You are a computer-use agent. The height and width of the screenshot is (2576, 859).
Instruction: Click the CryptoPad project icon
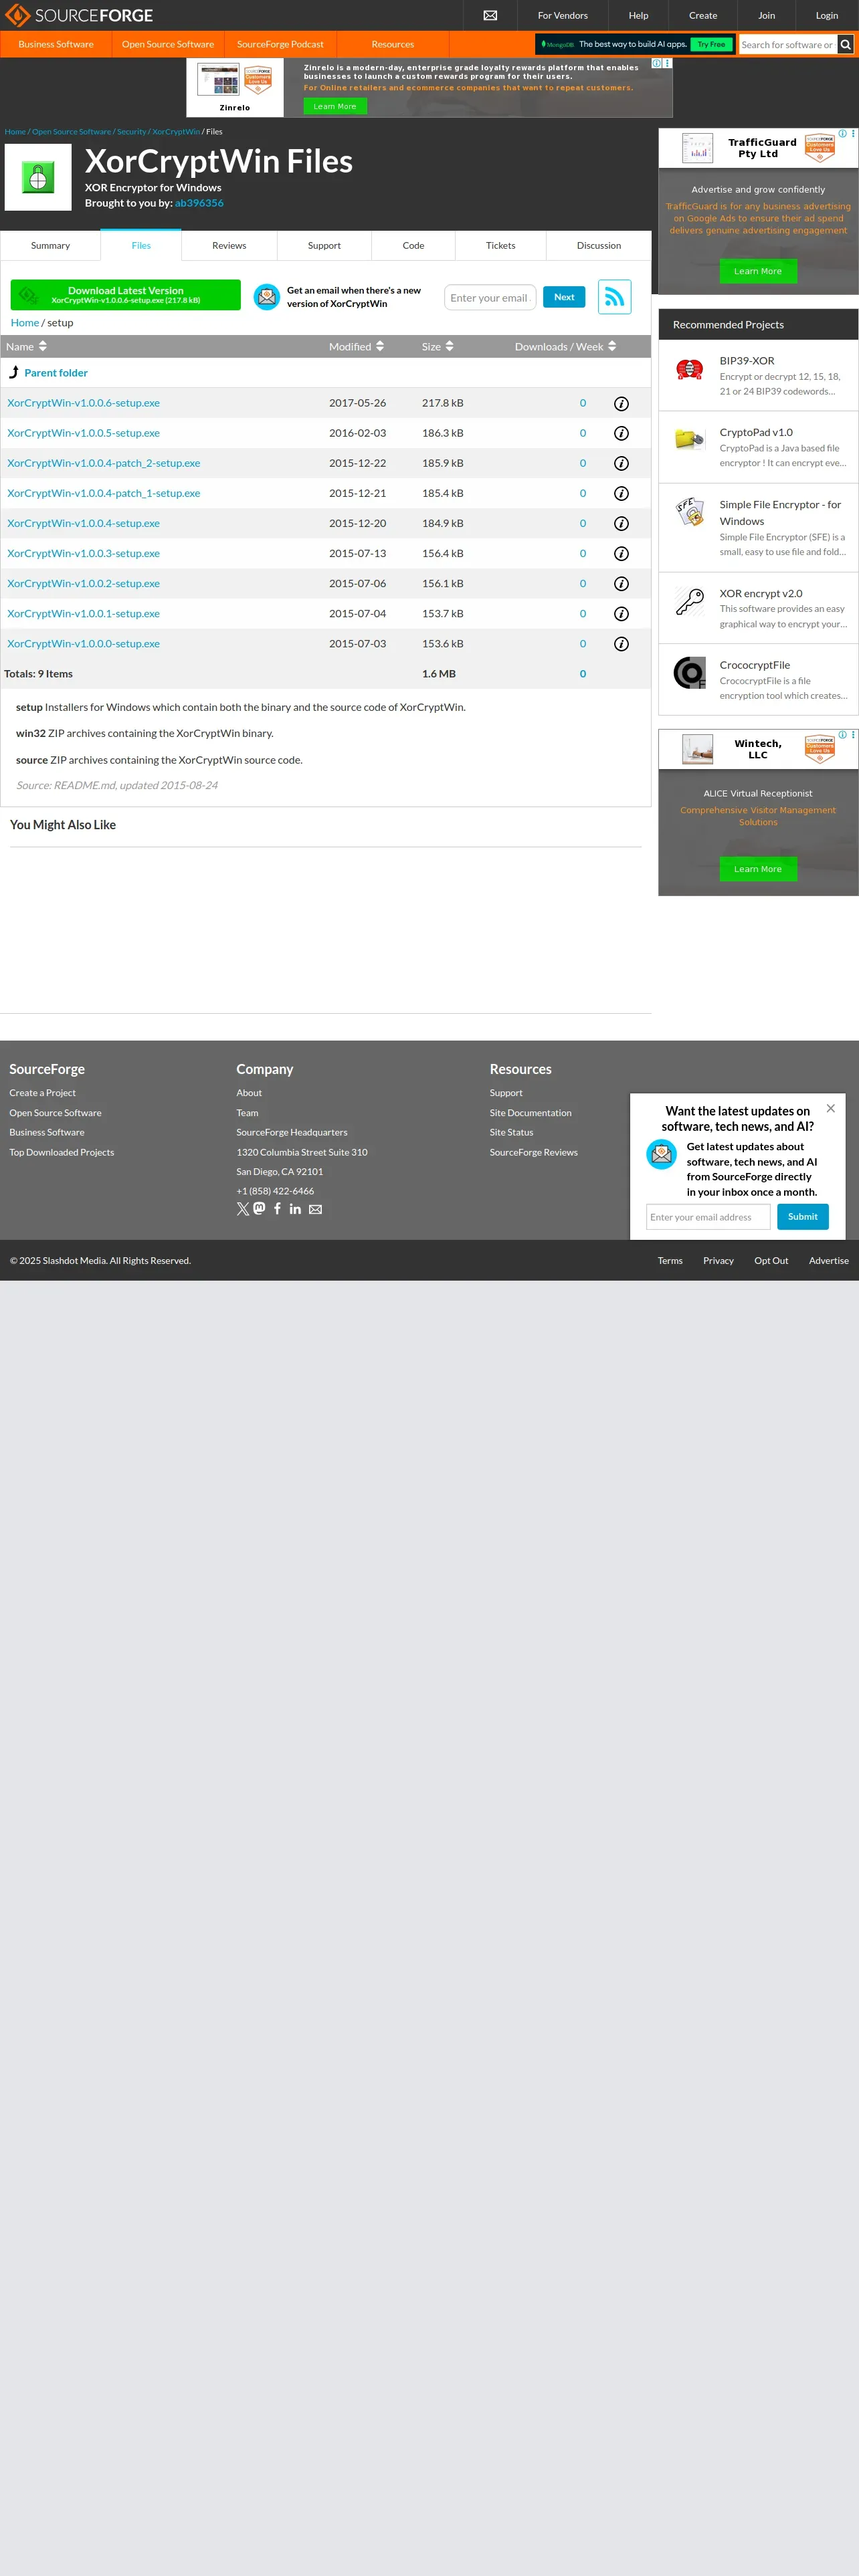689,439
